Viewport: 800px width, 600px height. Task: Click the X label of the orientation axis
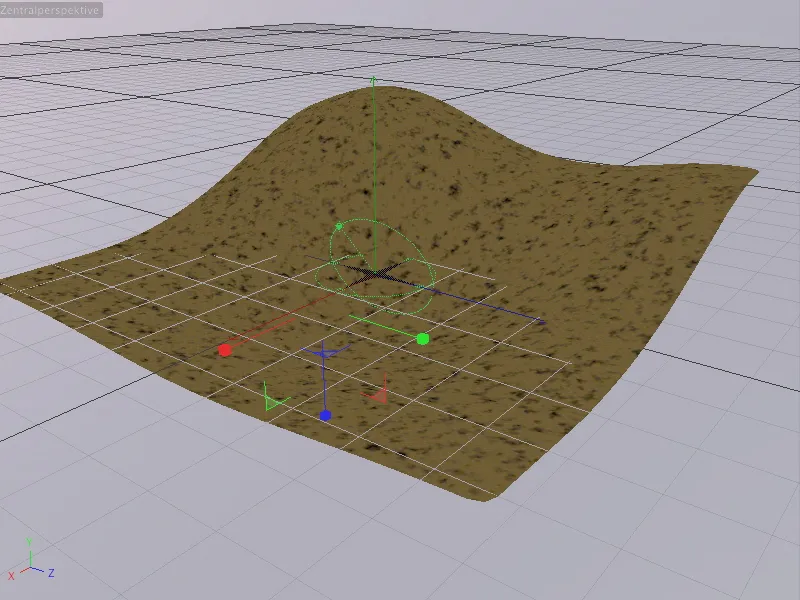click(x=11, y=575)
